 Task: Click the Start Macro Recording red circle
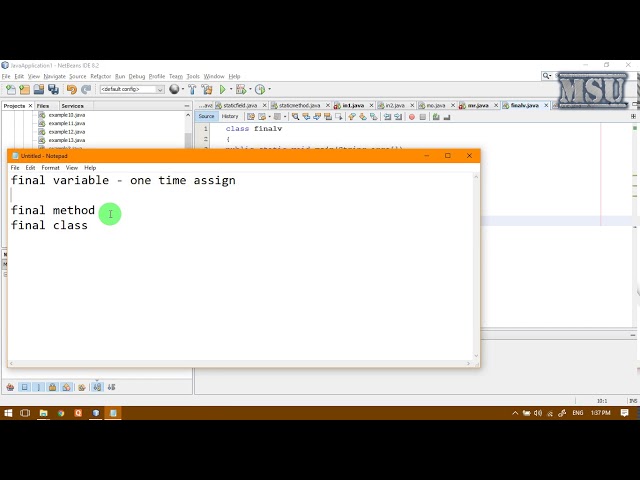(x=412, y=117)
